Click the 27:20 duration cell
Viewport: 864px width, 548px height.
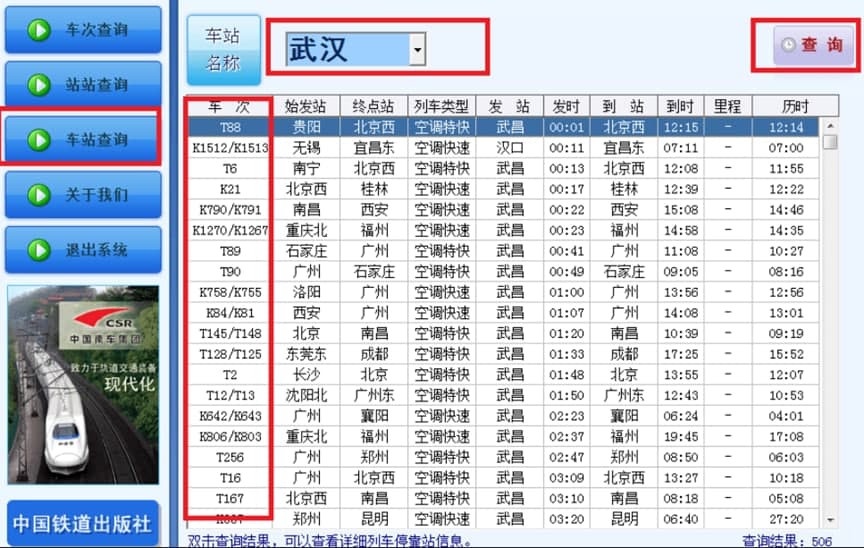[786, 519]
